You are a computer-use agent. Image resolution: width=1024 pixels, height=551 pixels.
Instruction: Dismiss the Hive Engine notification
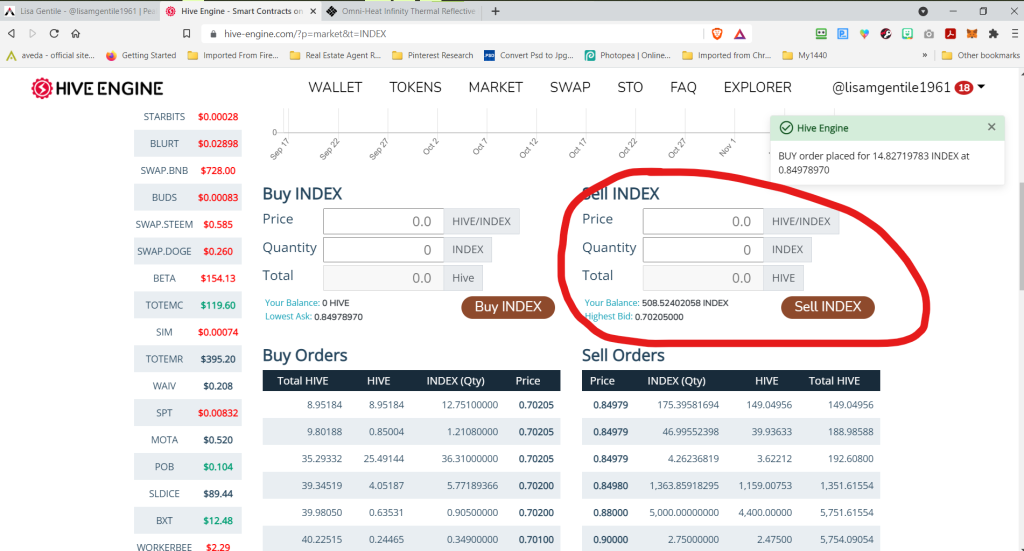click(x=991, y=127)
